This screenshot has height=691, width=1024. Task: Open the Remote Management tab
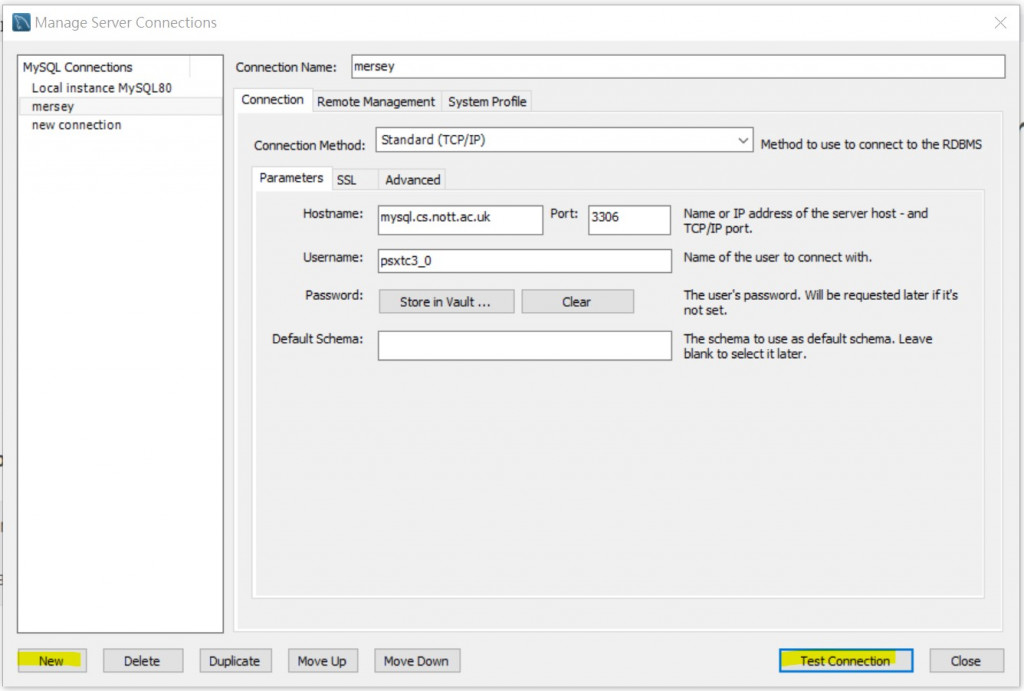[x=376, y=102]
